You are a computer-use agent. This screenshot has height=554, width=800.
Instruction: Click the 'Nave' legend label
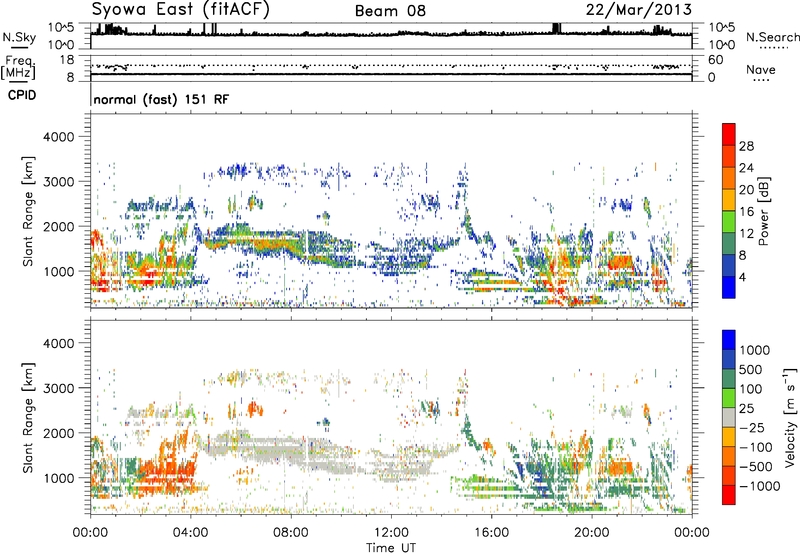coord(761,69)
